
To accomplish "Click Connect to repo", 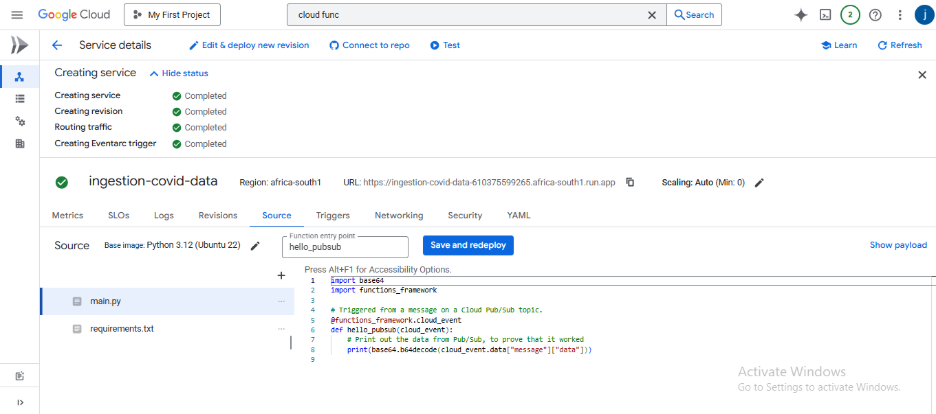I will click(370, 45).
